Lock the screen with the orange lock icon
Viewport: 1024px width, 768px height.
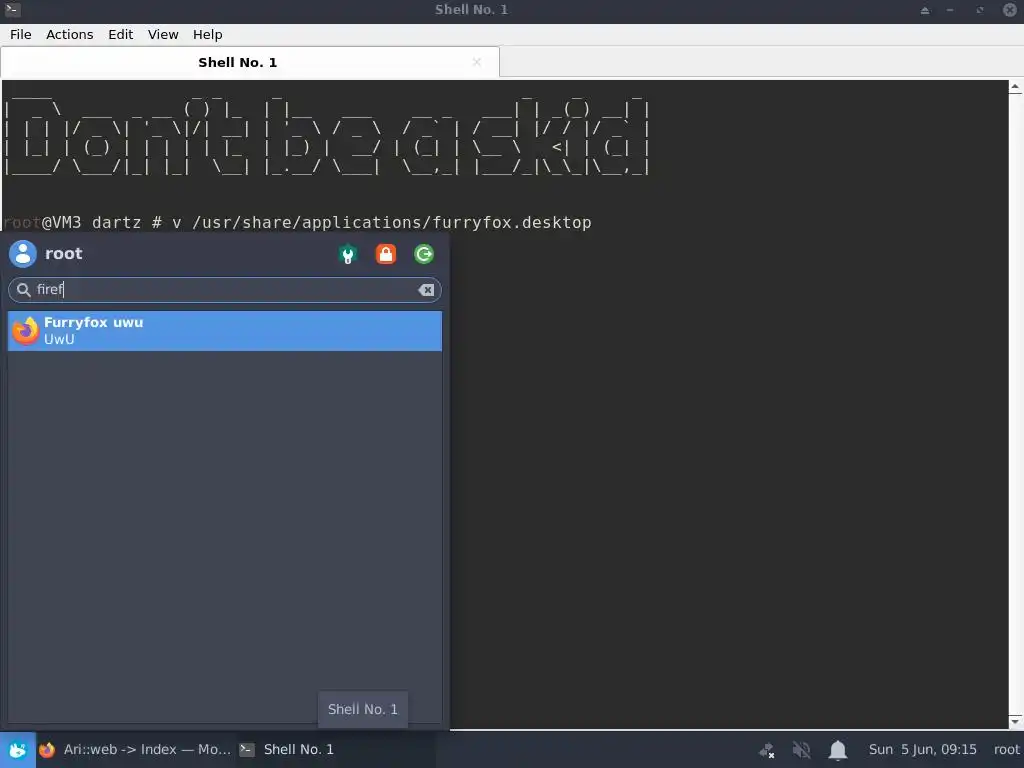[386, 254]
